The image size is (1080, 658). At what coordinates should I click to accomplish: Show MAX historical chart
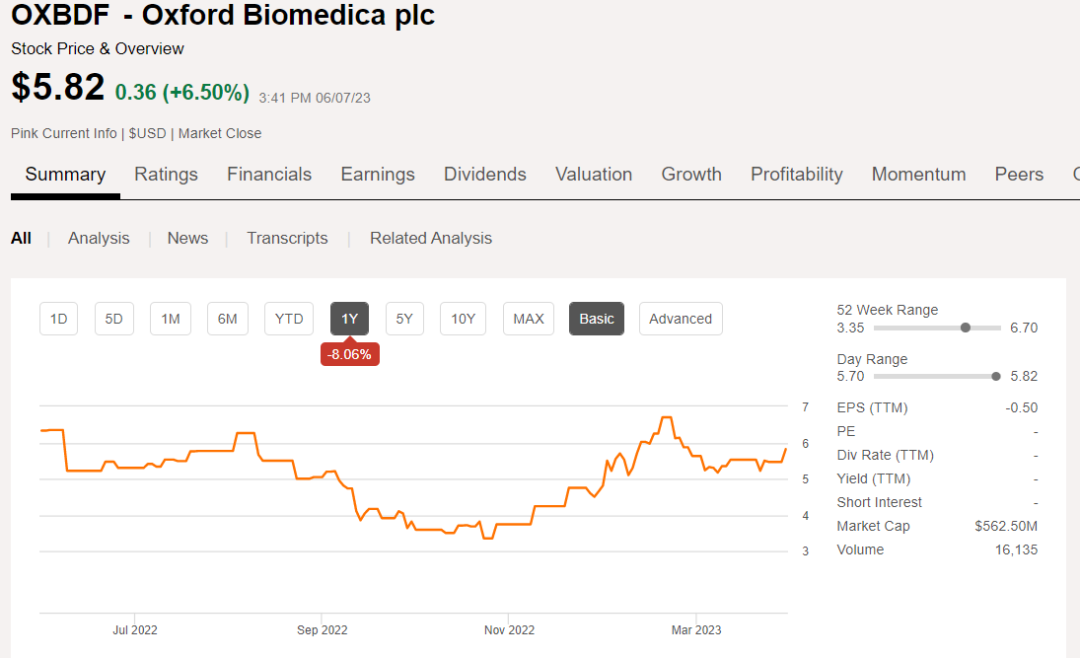528,319
